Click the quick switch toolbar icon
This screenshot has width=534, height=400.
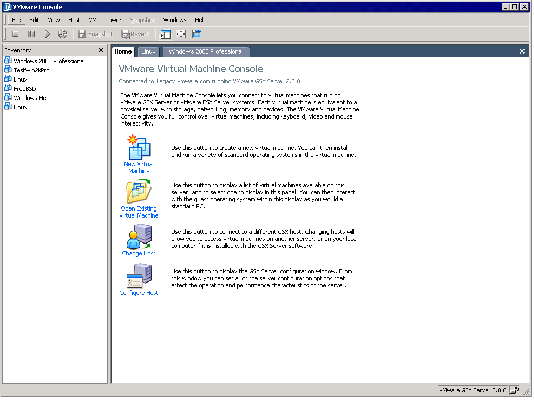click(197, 34)
